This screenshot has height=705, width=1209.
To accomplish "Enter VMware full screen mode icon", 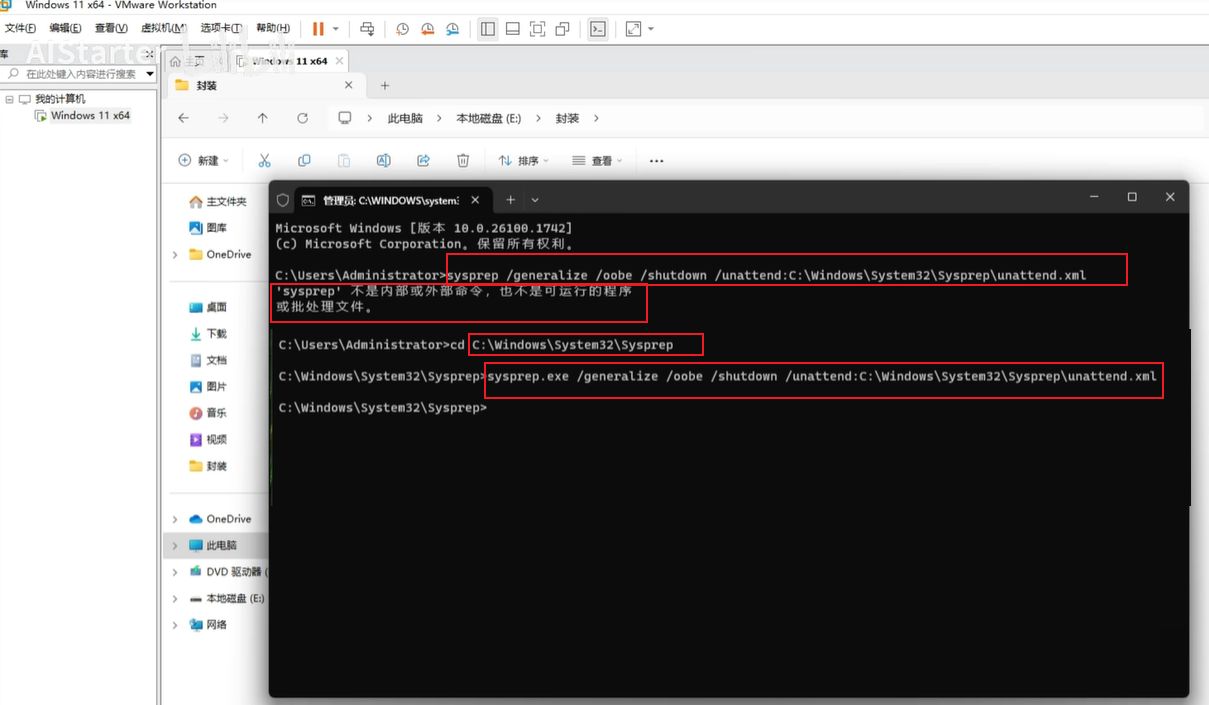I will [x=537, y=29].
